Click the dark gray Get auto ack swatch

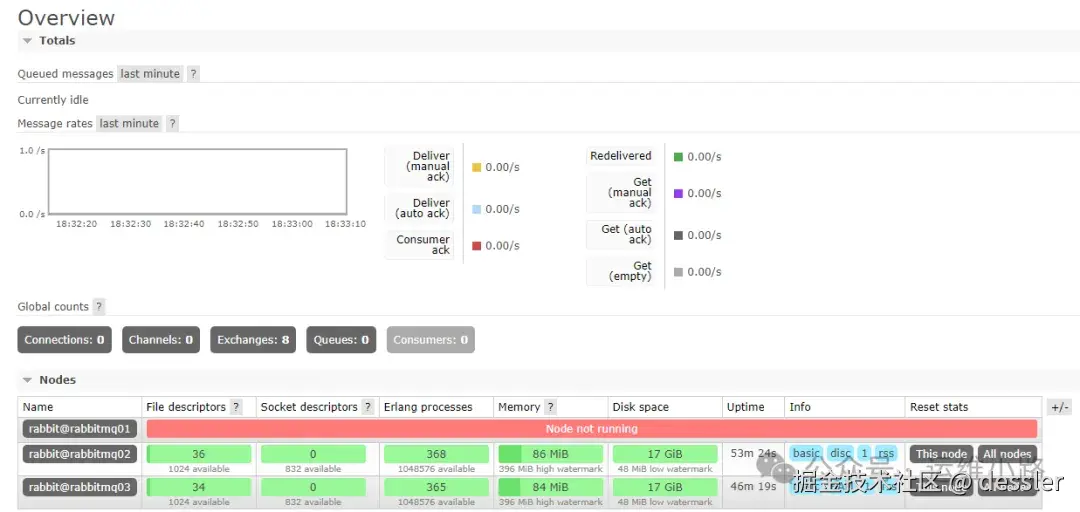pyautogui.click(x=678, y=236)
